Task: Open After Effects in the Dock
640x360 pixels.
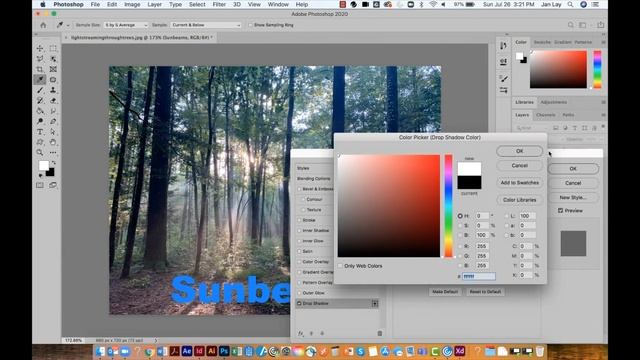Action: click(187, 351)
